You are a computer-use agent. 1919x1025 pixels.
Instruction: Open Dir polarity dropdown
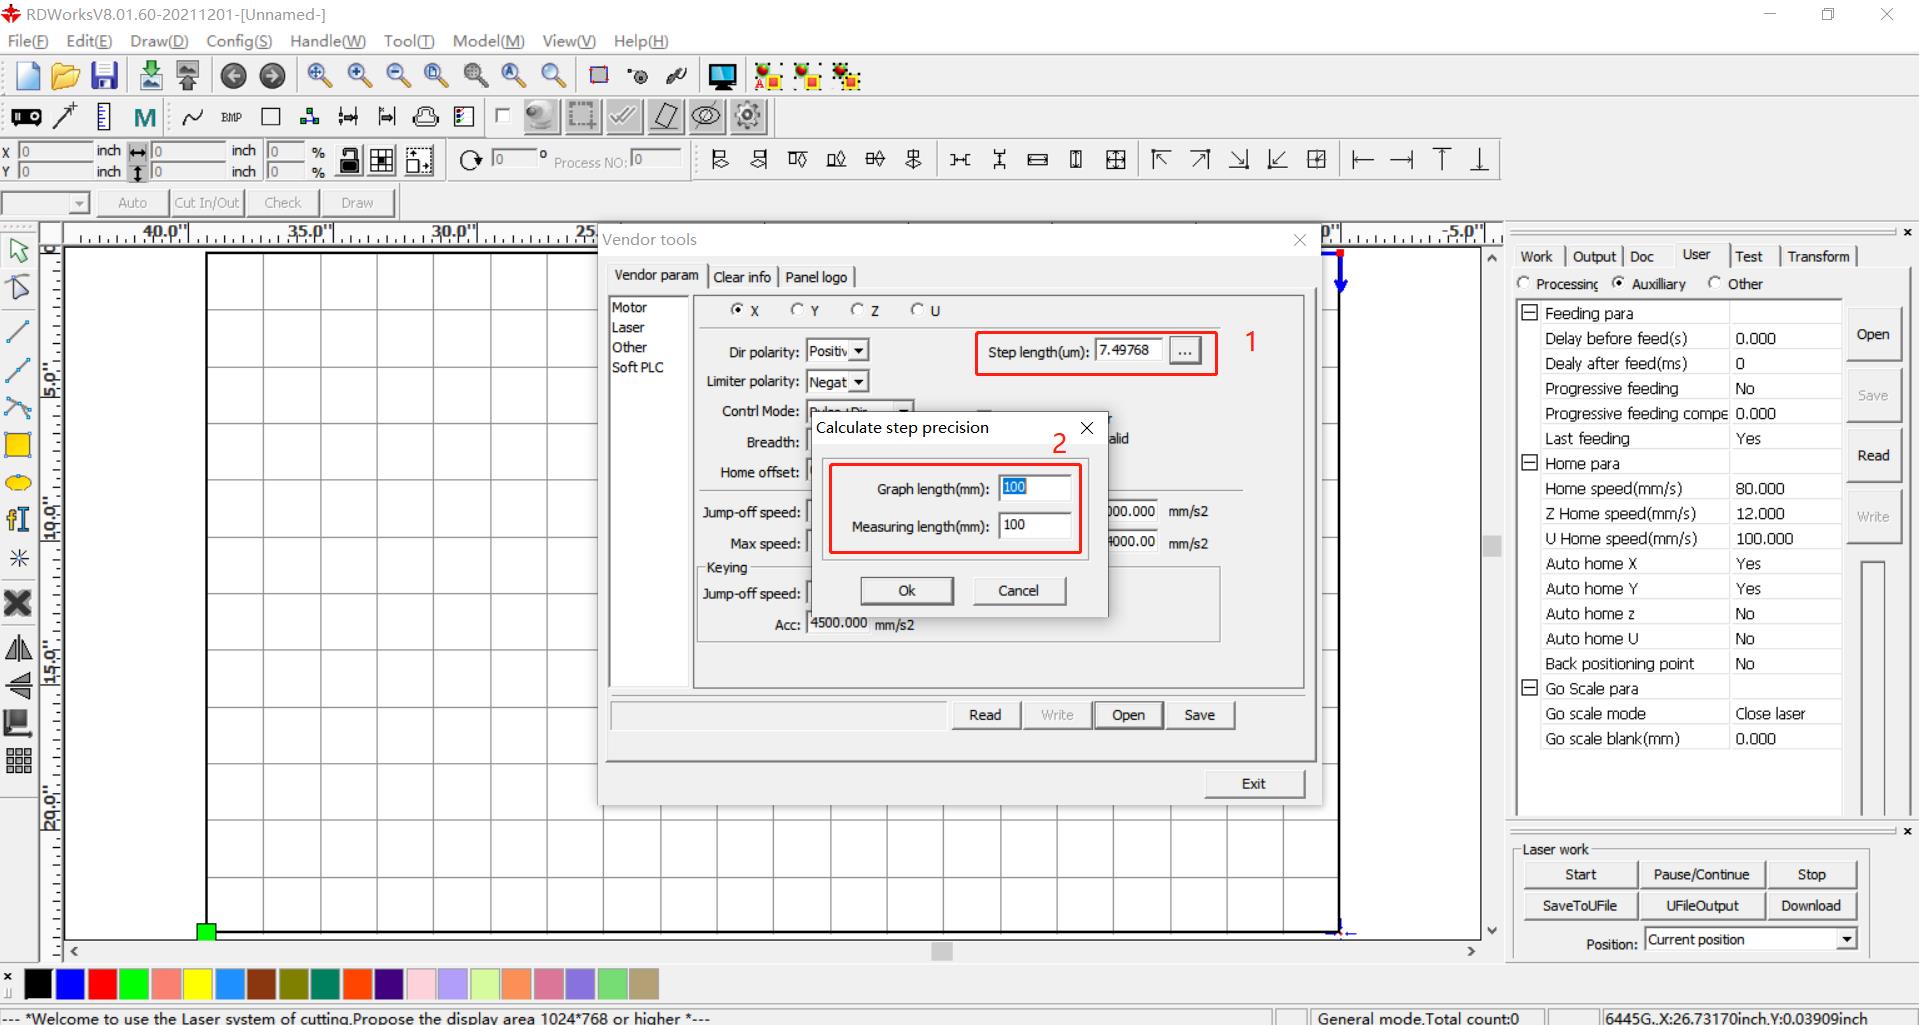tap(858, 351)
